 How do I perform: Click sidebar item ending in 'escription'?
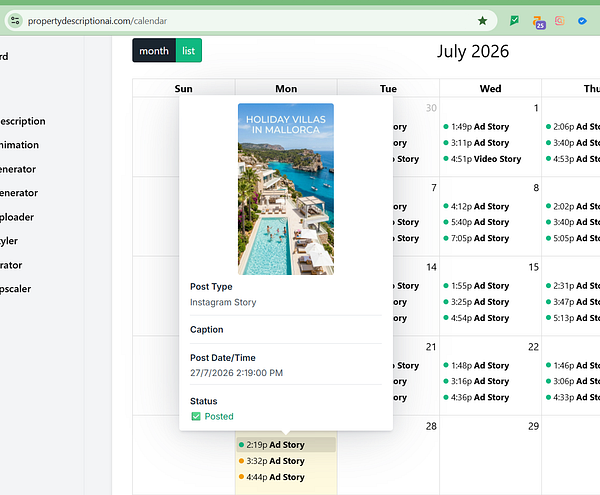23,121
